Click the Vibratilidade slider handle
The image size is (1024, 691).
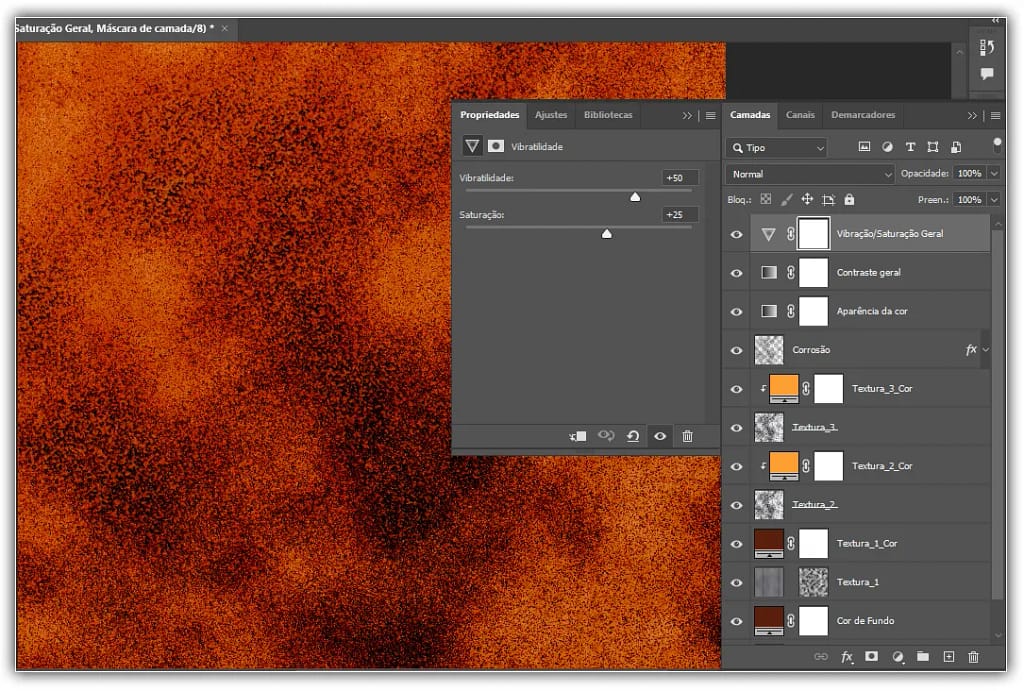(635, 197)
